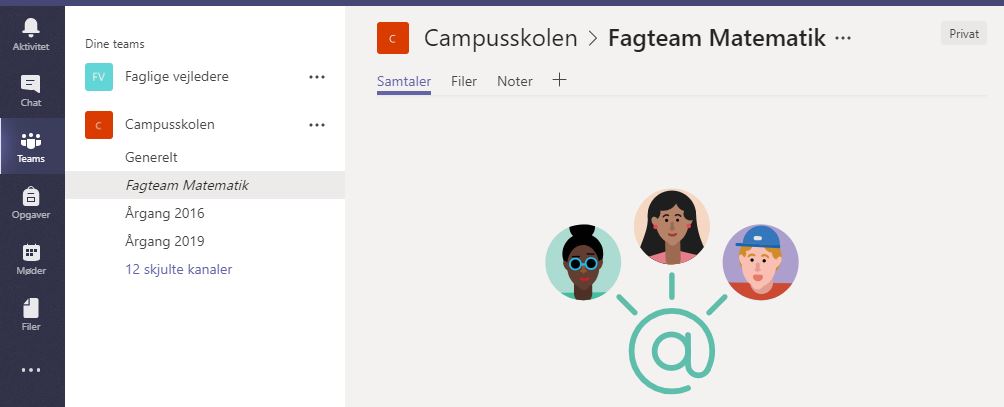Open more options for Faglige vejledere

(317, 76)
